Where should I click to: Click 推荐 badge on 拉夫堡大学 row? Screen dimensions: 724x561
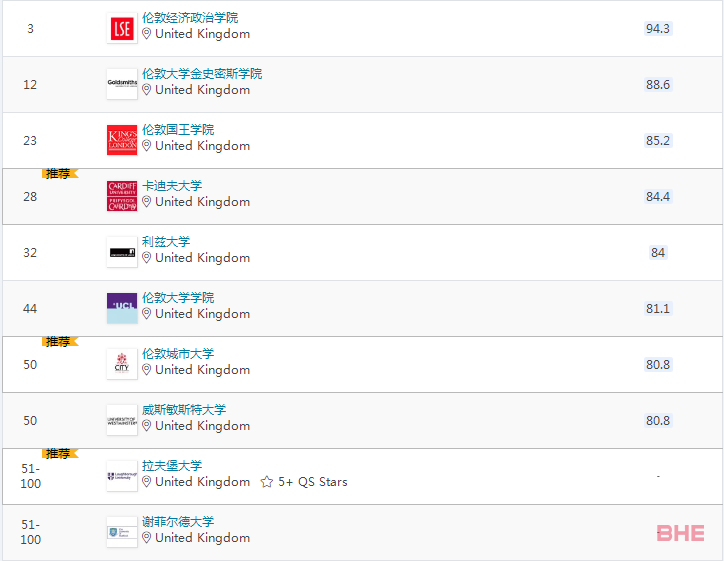[60, 454]
